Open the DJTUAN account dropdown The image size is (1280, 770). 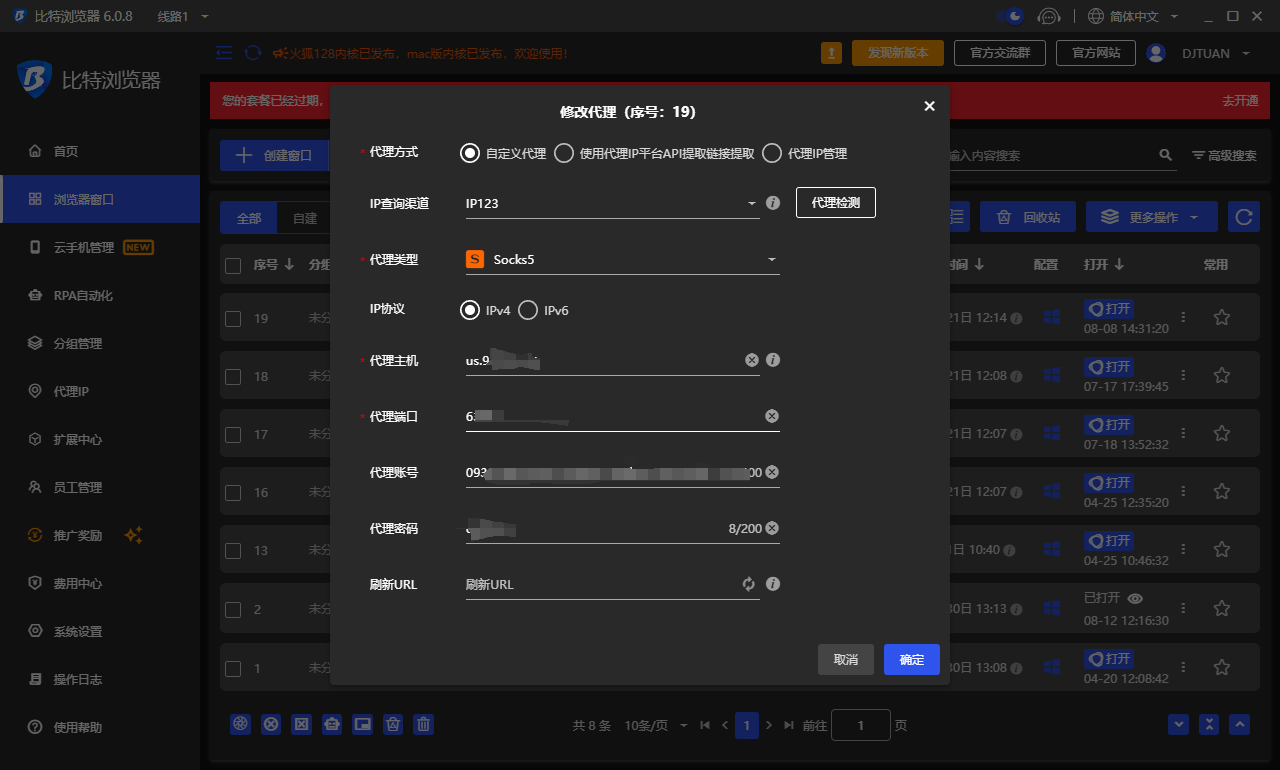1199,53
